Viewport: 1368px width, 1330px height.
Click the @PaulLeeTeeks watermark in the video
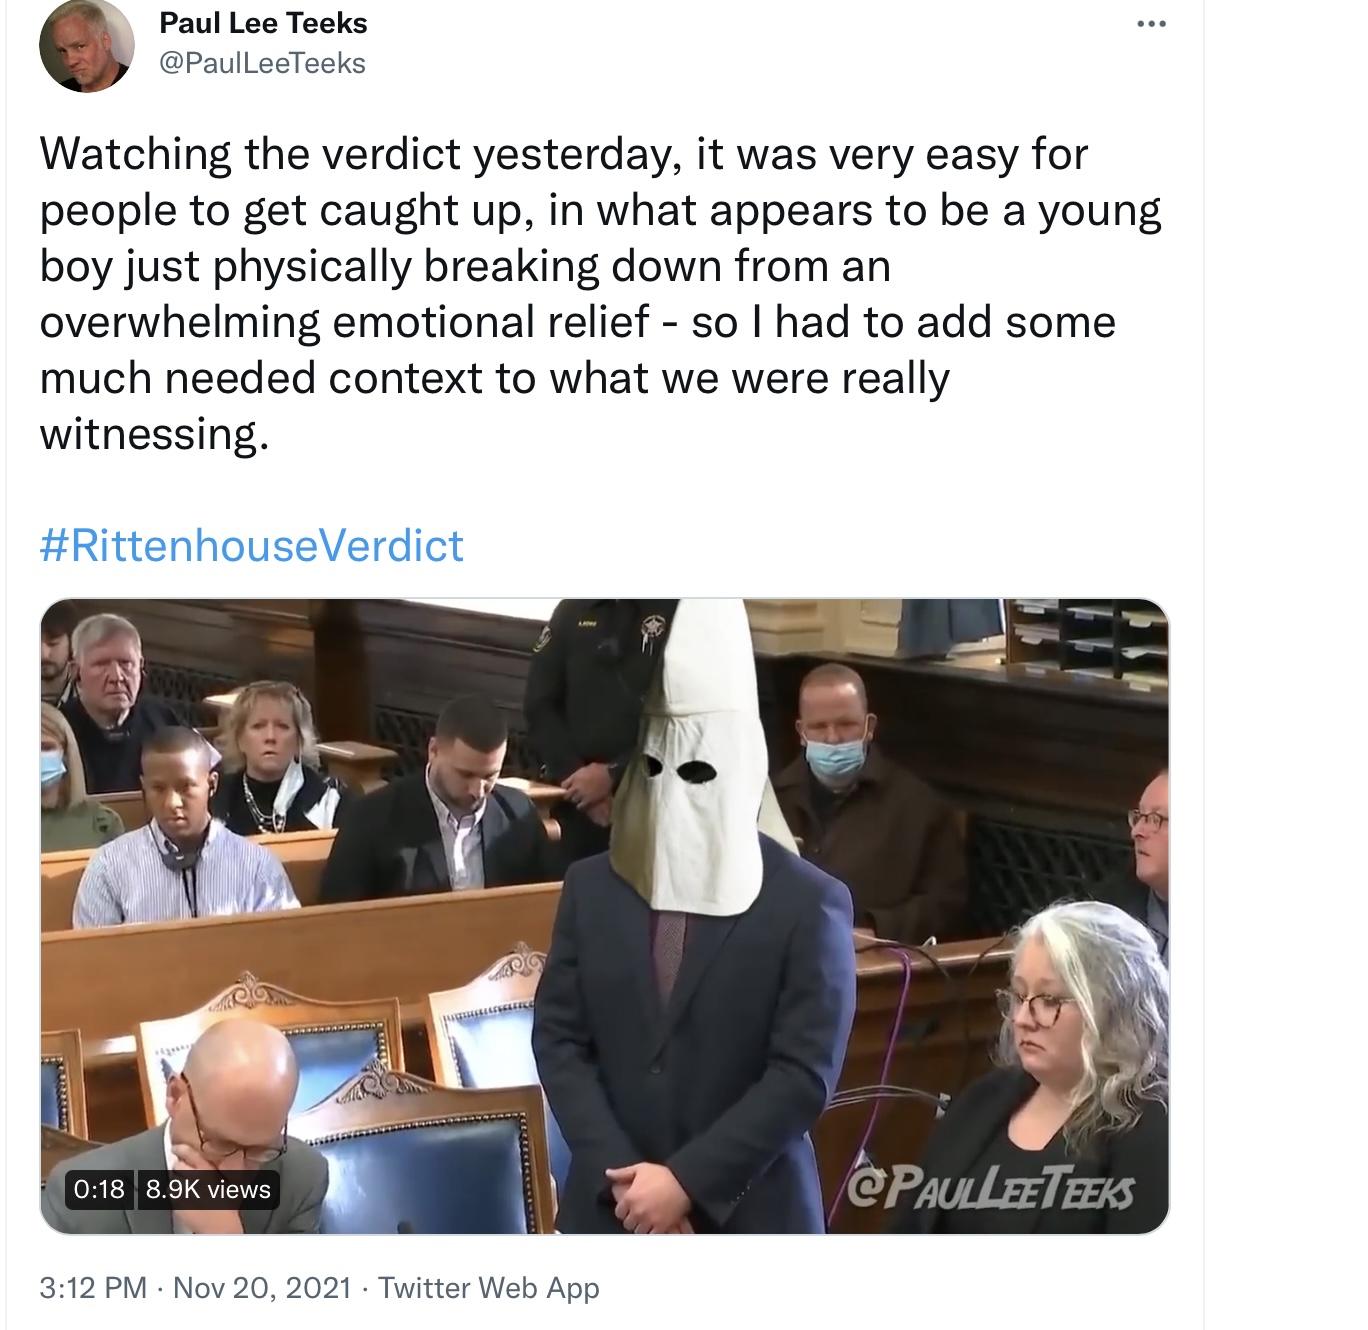991,1190
